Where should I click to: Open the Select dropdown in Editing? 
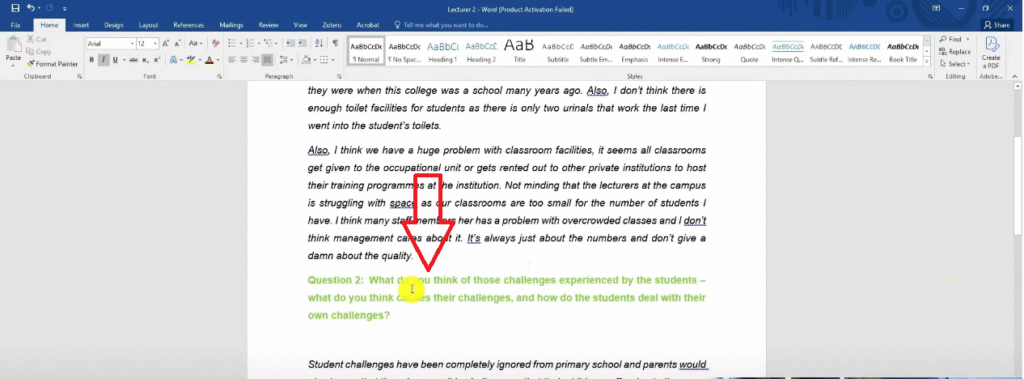(954, 64)
